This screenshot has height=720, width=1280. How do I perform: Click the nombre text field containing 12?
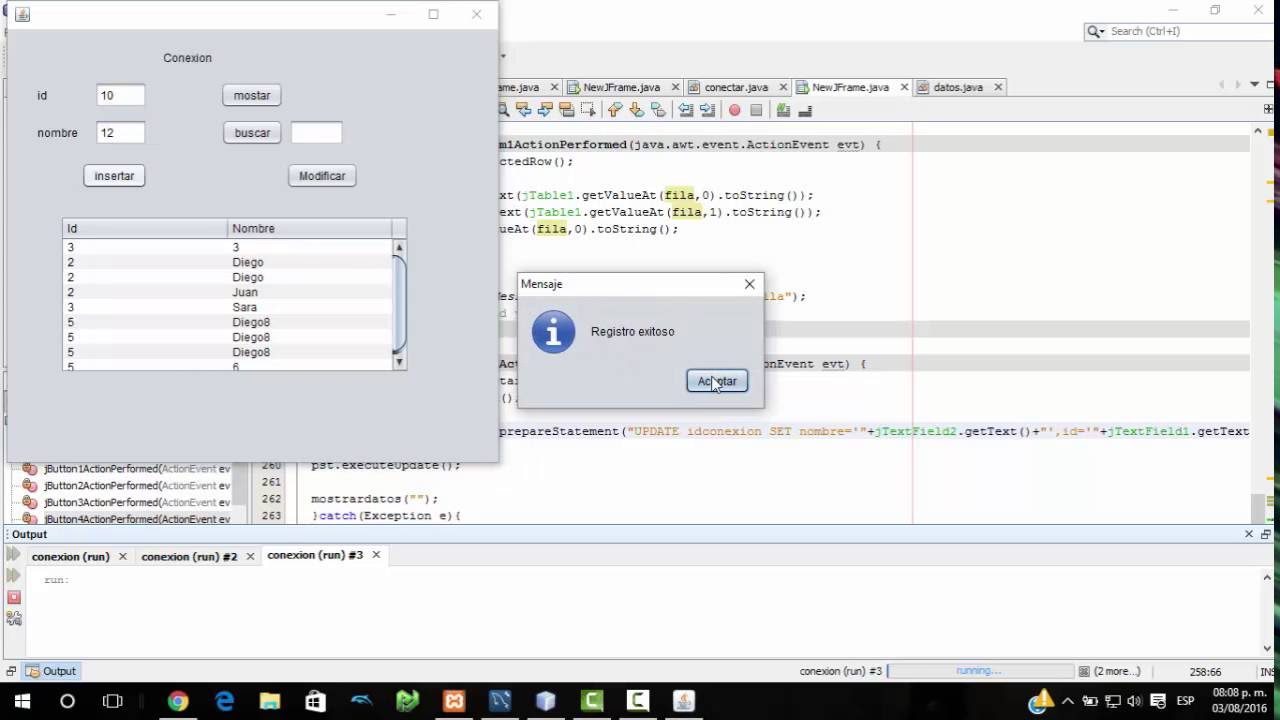121,132
